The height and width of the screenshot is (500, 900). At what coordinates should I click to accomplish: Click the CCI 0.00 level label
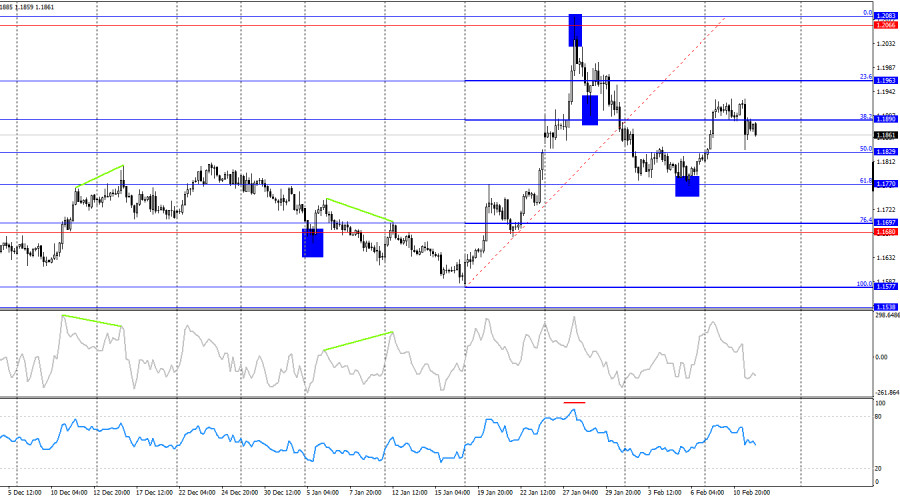point(881,357)
